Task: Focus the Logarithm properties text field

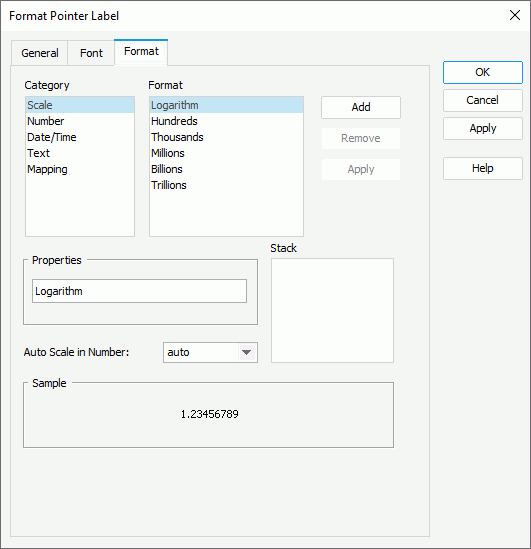Action: [x=139, y=291]
